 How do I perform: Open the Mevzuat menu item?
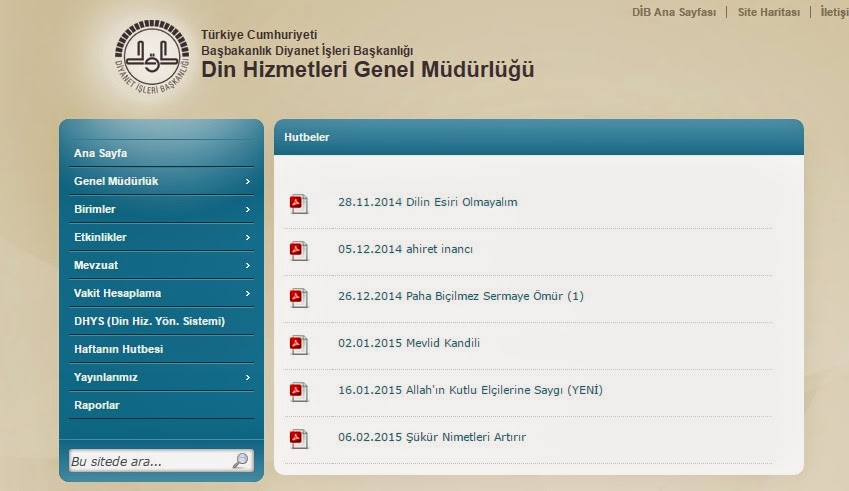point(161,265)
